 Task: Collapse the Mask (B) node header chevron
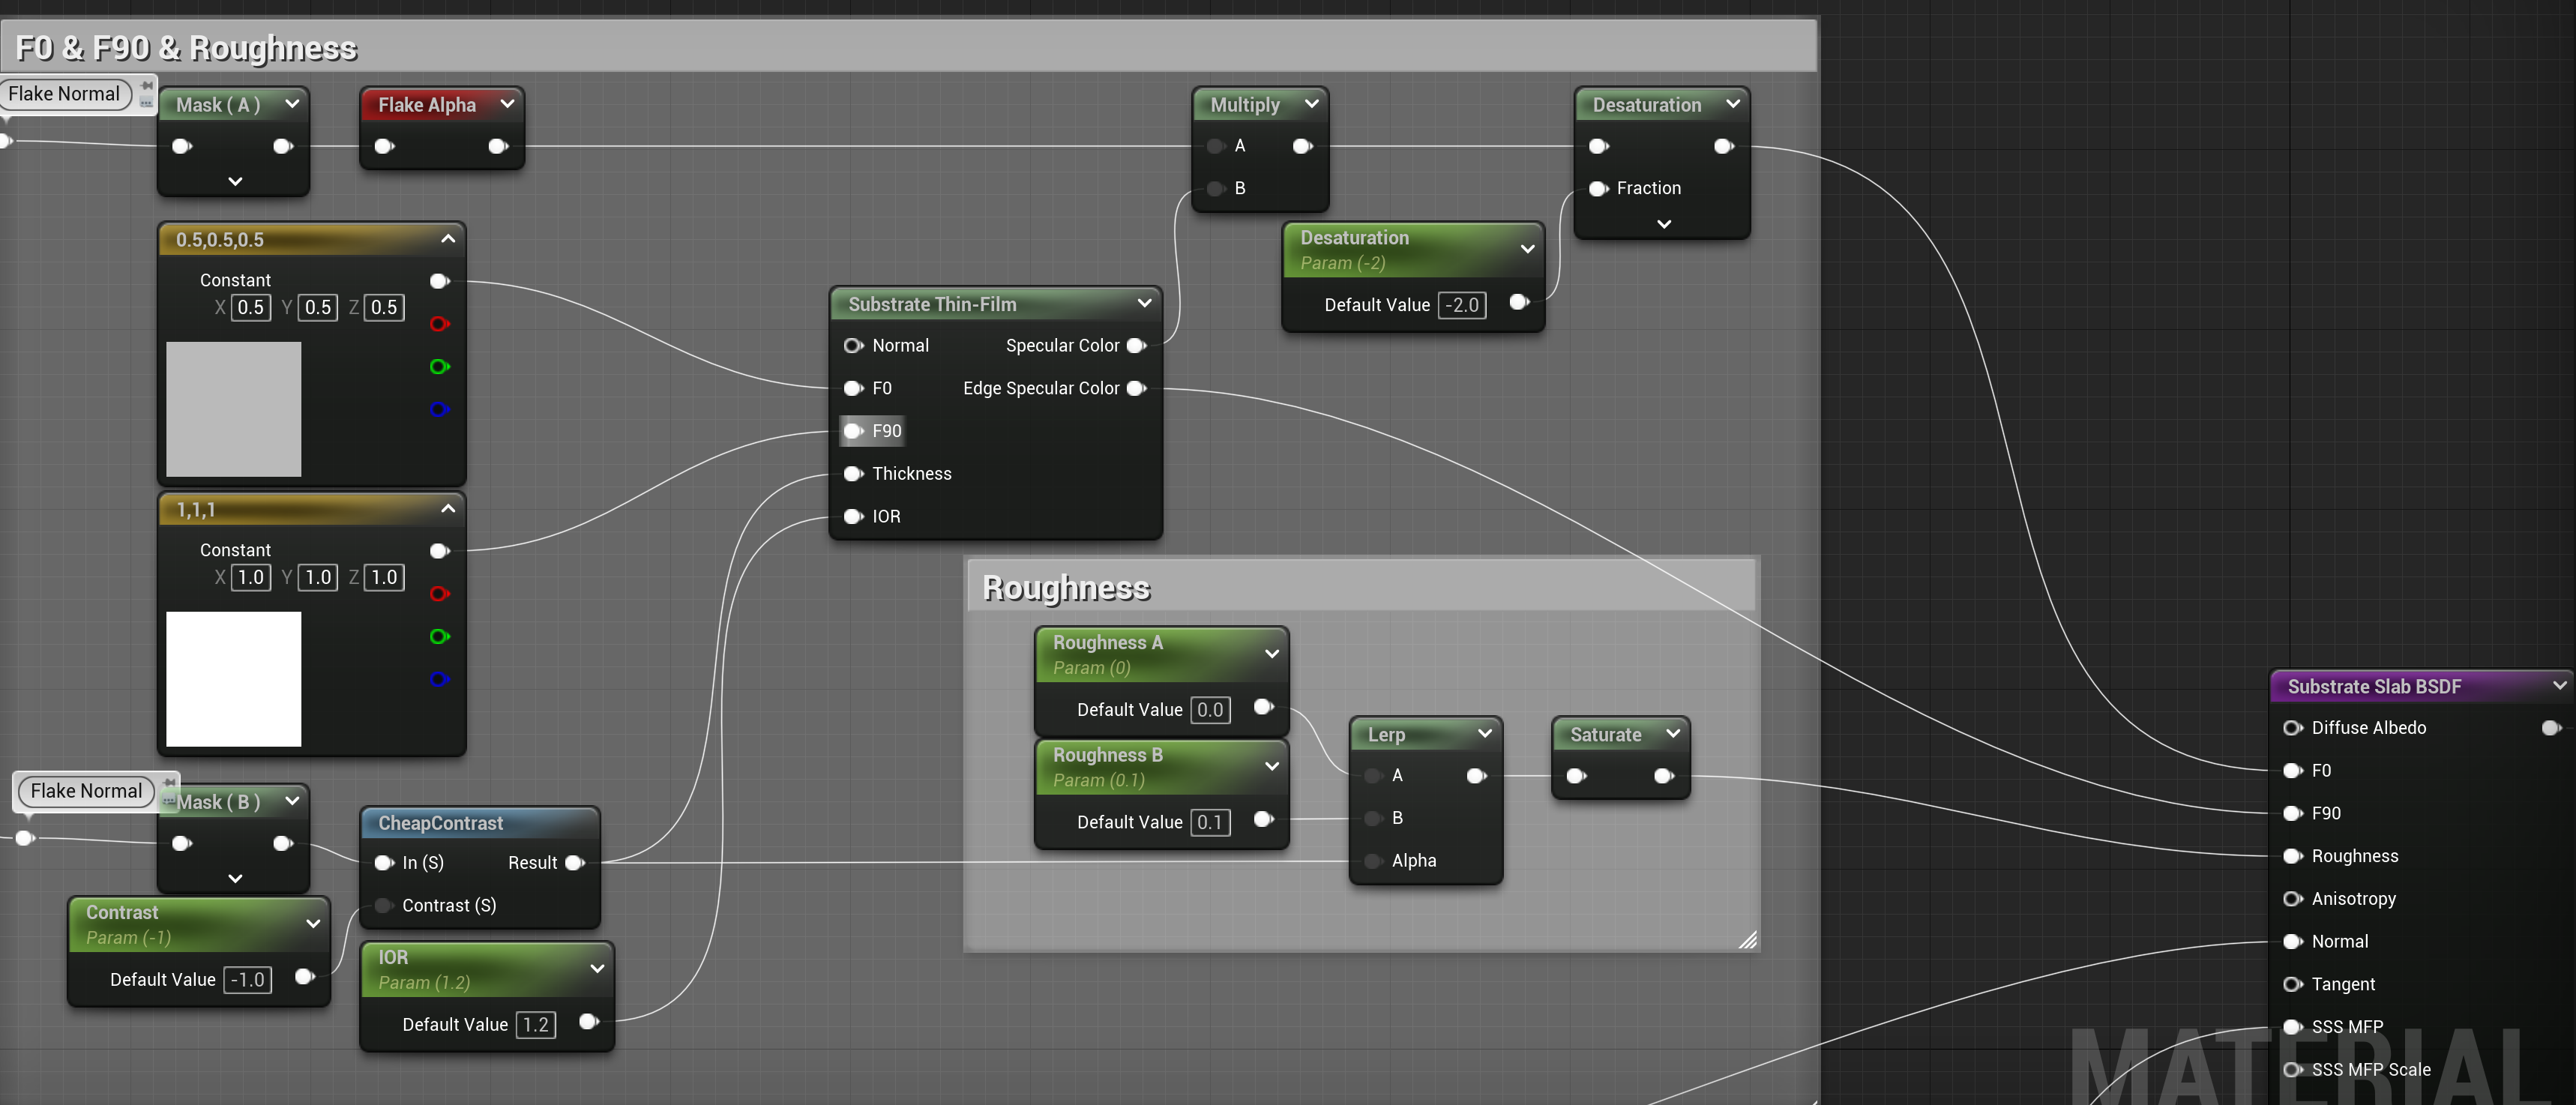[x=292, y=800]
